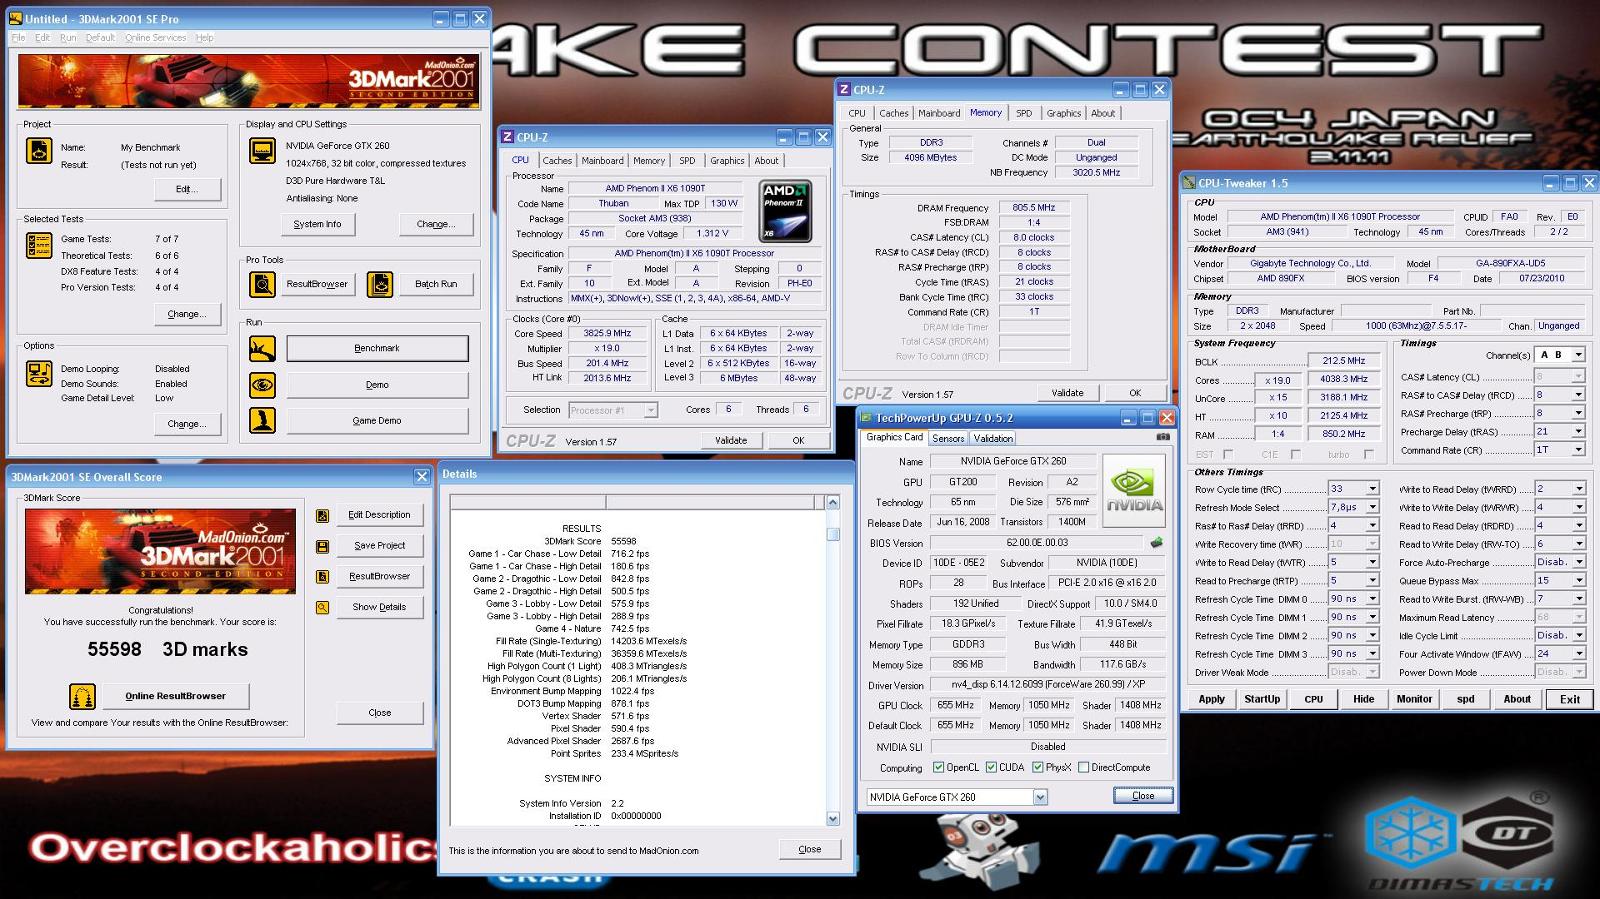Click the CPU-Z Memory window title icon

pyautogui.click(x=844, y=90)
